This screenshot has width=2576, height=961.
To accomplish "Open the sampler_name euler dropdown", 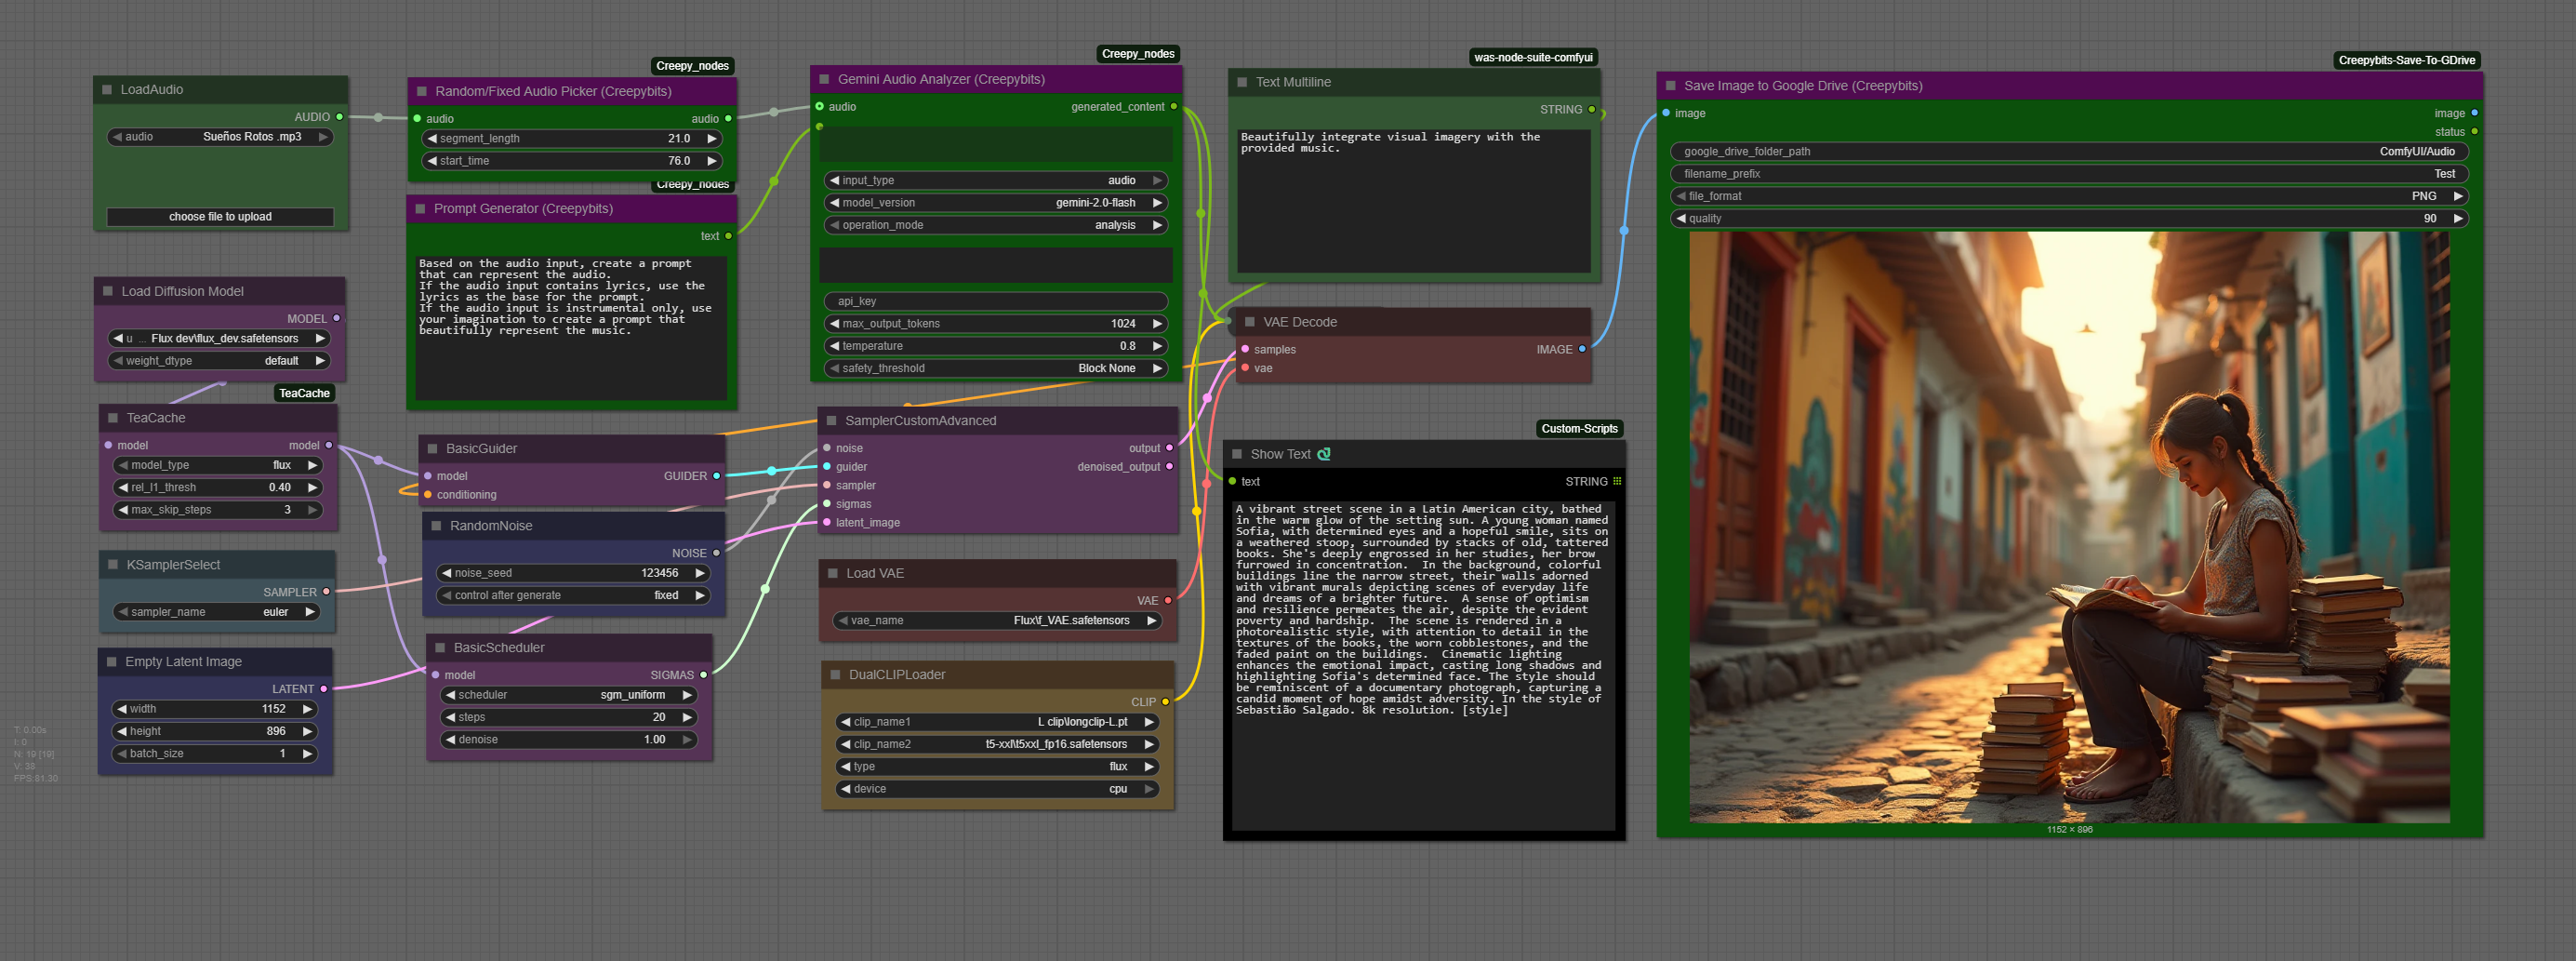I will [x=215, y=612].
